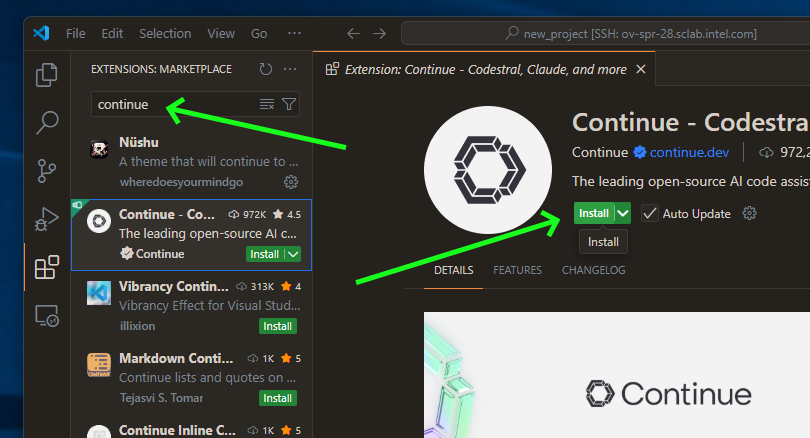Screen dimensions: 810x438
Task: Install the Vibrancy Continued extension
Action: [x=277, y=326]
